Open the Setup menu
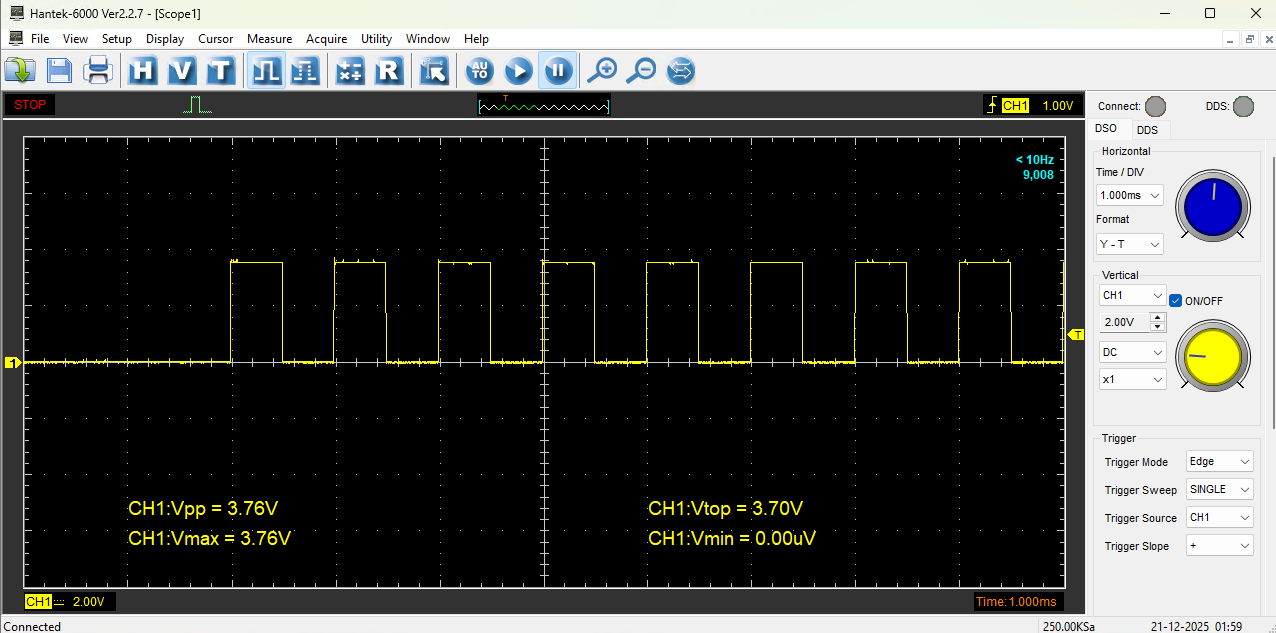The height and width of the screenshot is (633, 1276). point(117,39)
